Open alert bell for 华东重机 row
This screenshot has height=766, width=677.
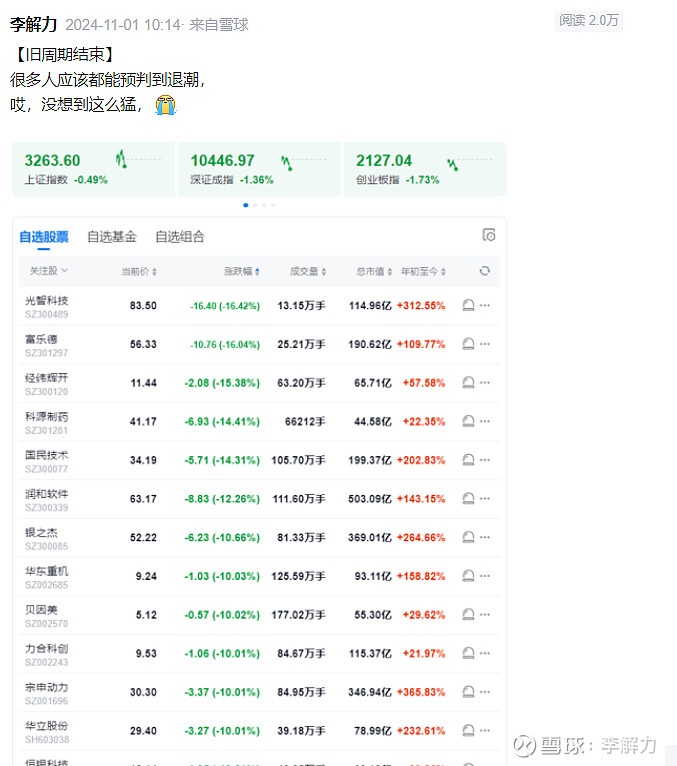click(x=468, y=576)
